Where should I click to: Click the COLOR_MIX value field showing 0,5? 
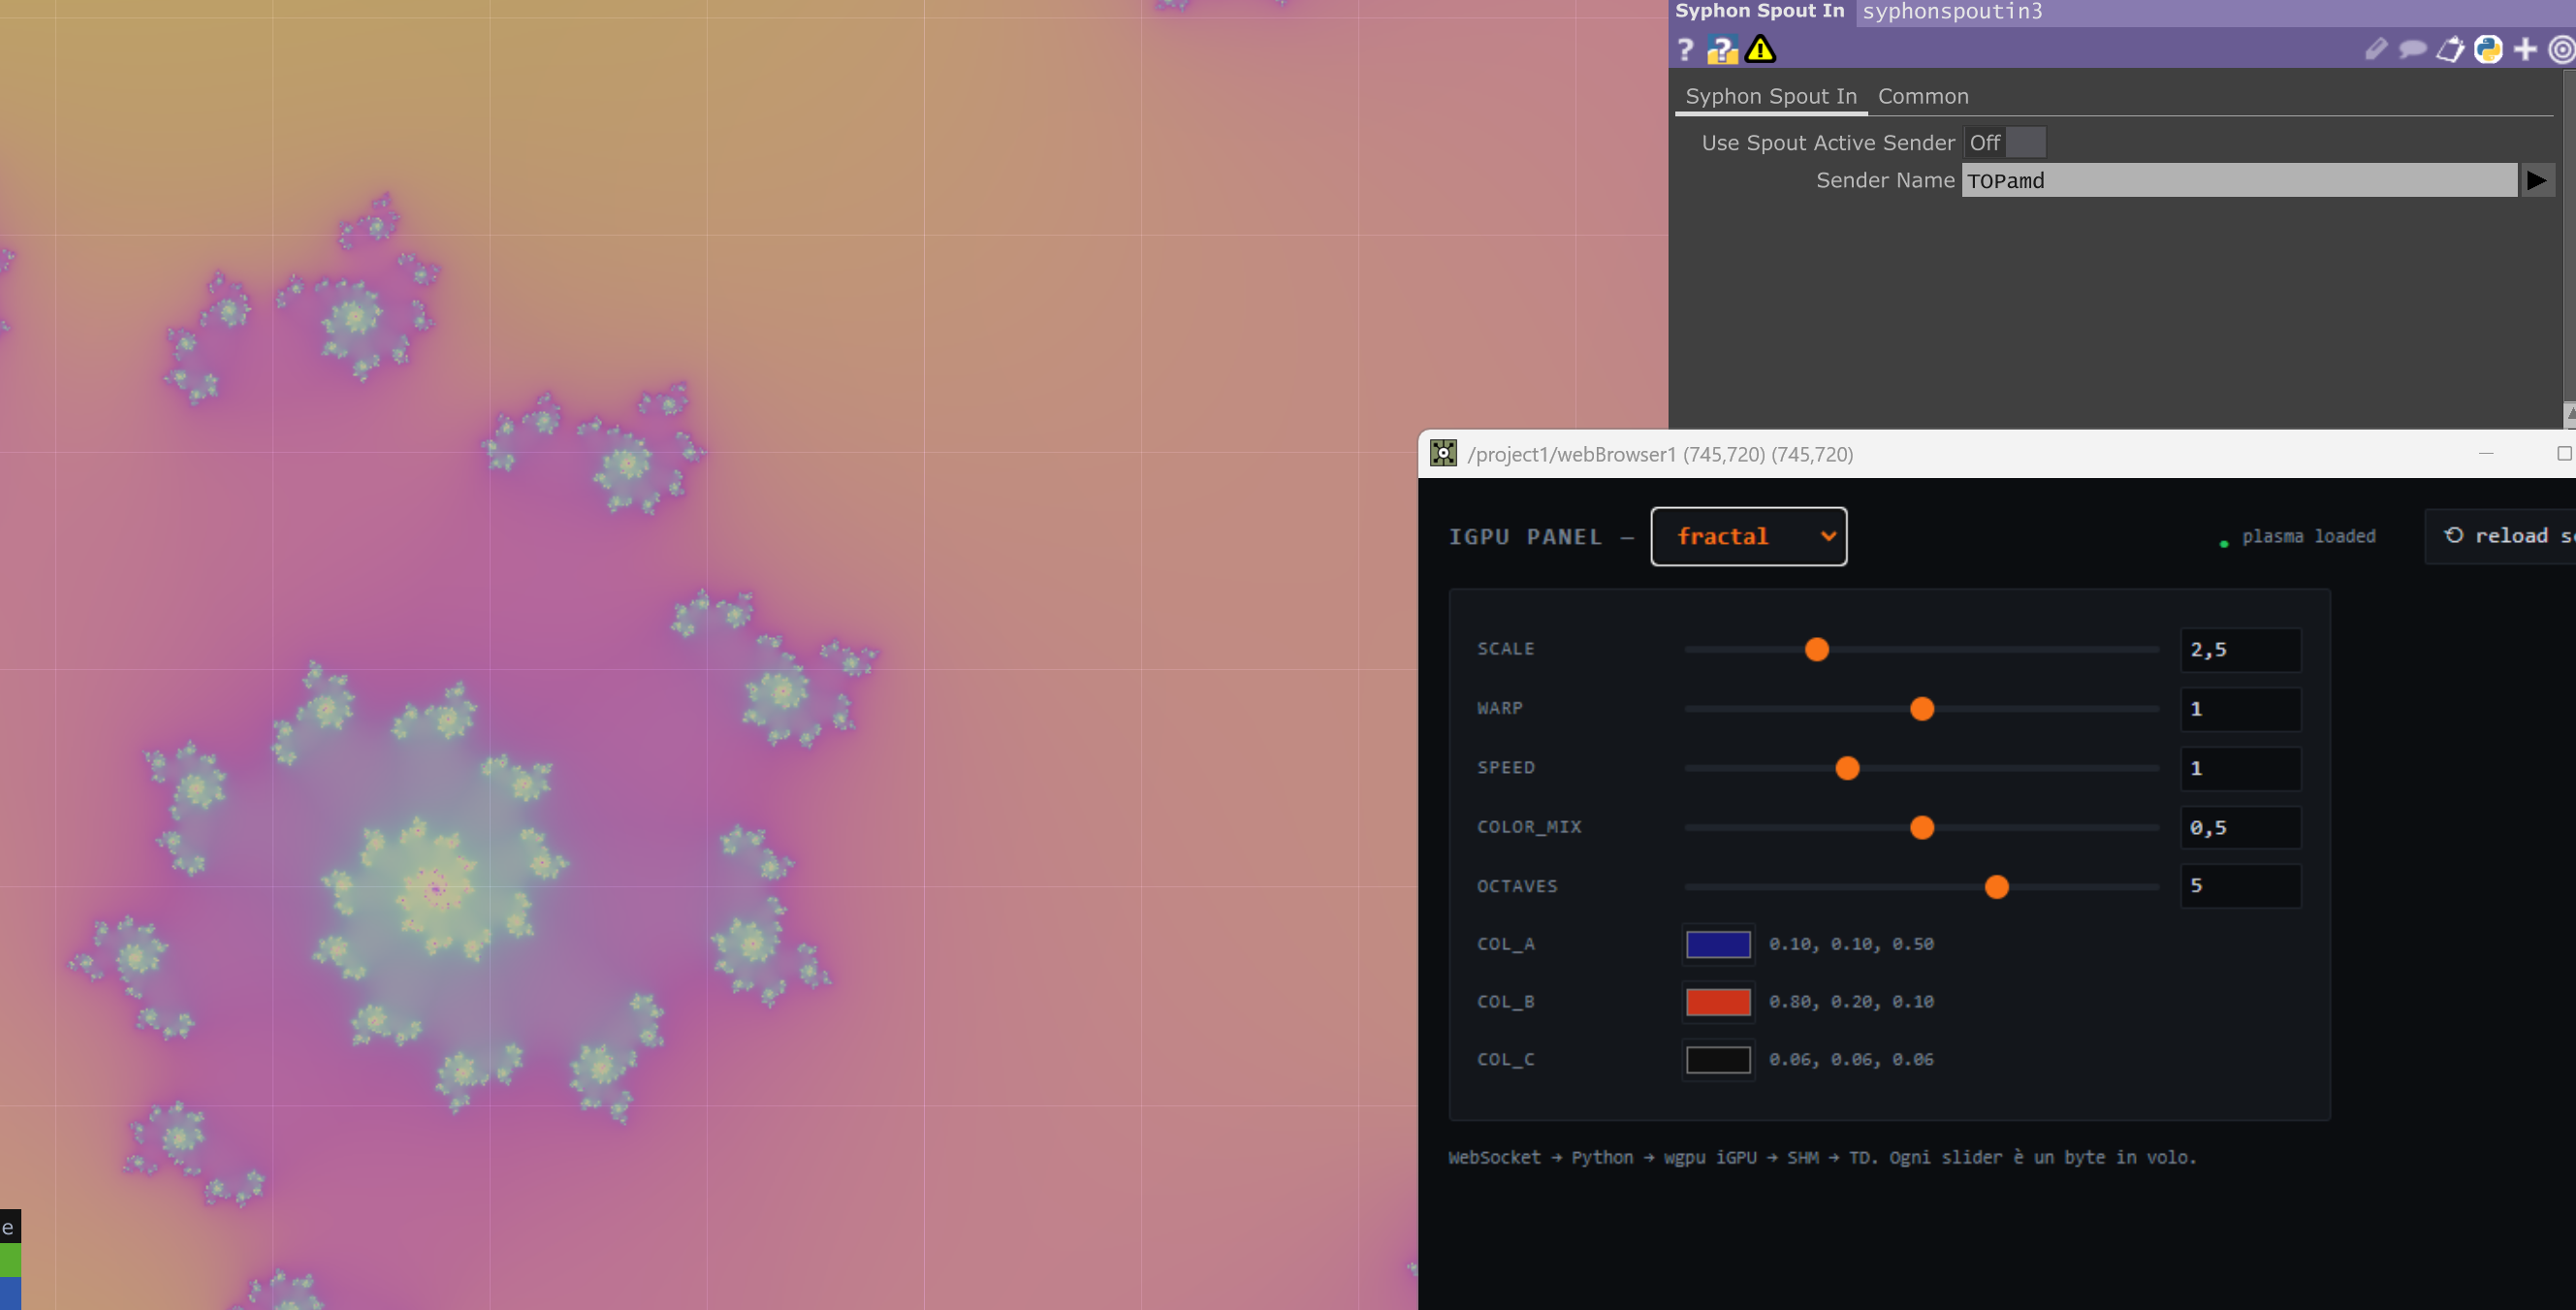[x=2240, y=827]
